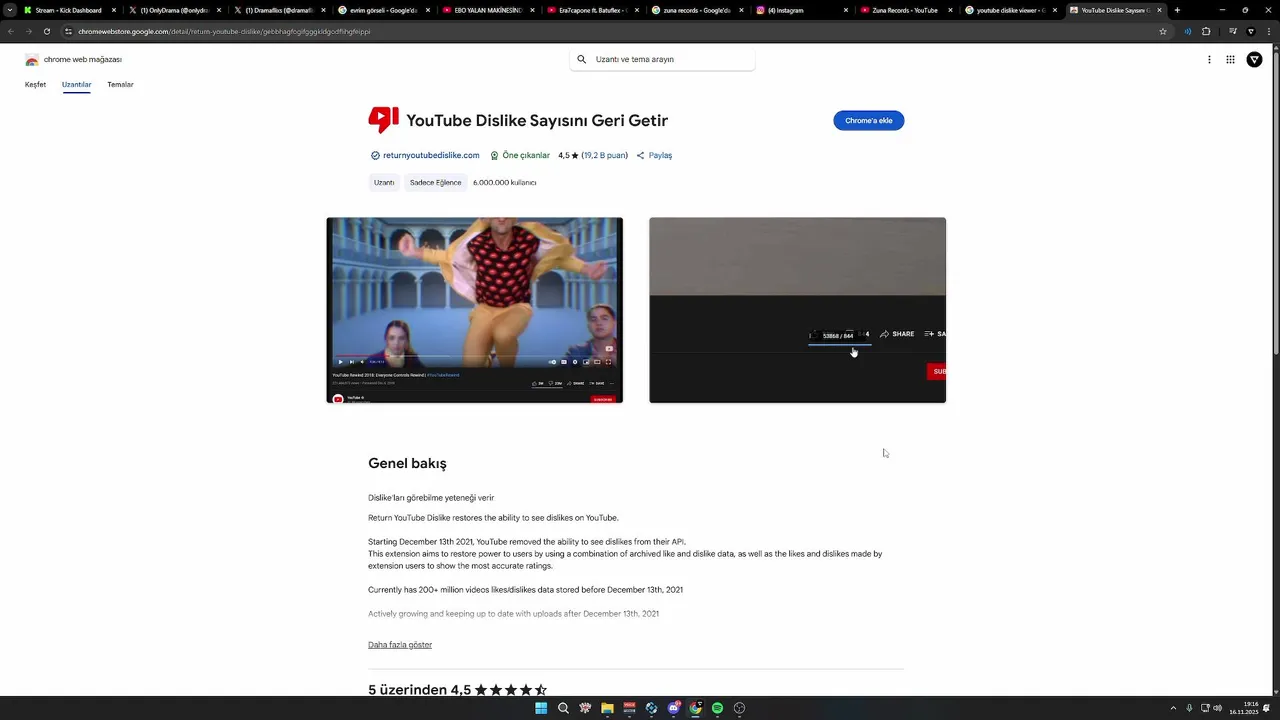1280x720 pixels.
Task: Switch to youtube dislike viewer tab
Action: pyautogui.click(x=1010, y=10)
